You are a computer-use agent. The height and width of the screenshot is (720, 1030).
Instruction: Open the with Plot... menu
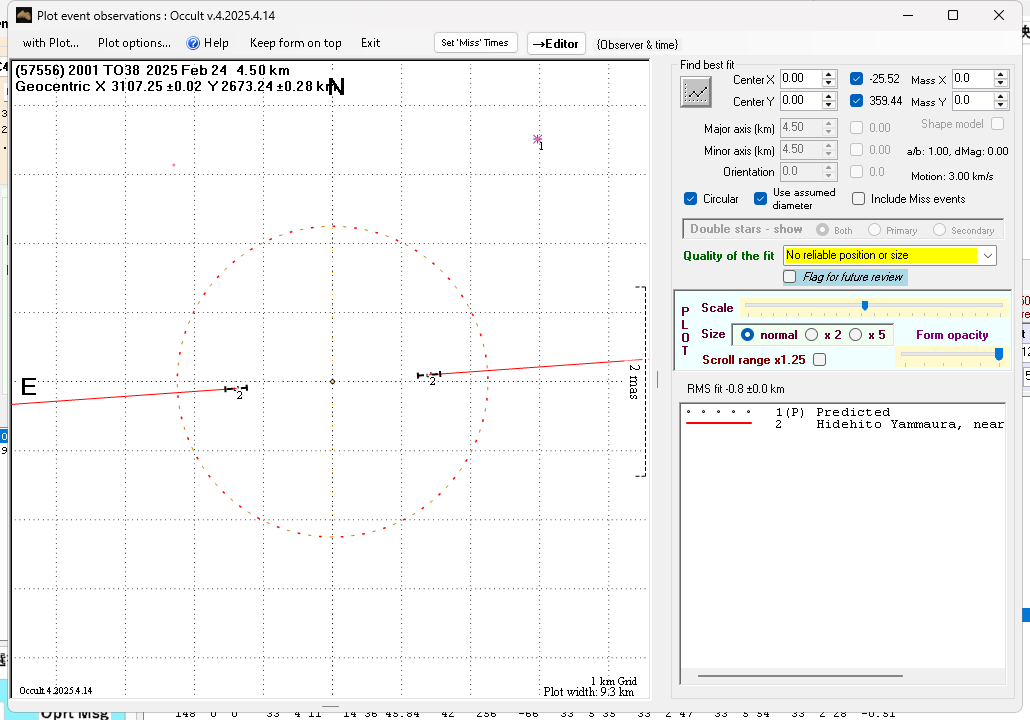[x=50, y=43]
